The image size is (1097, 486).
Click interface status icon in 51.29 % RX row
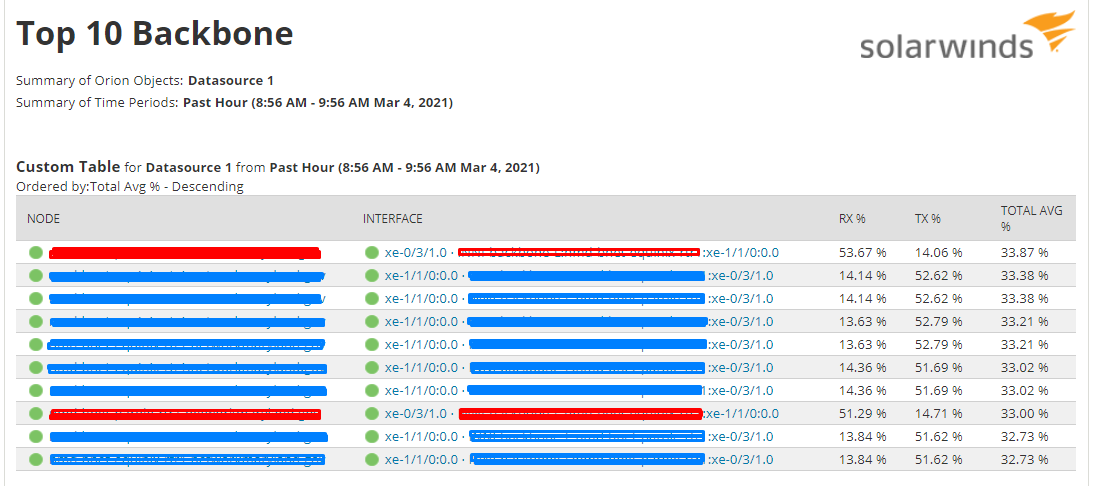(x=371, y=413)
